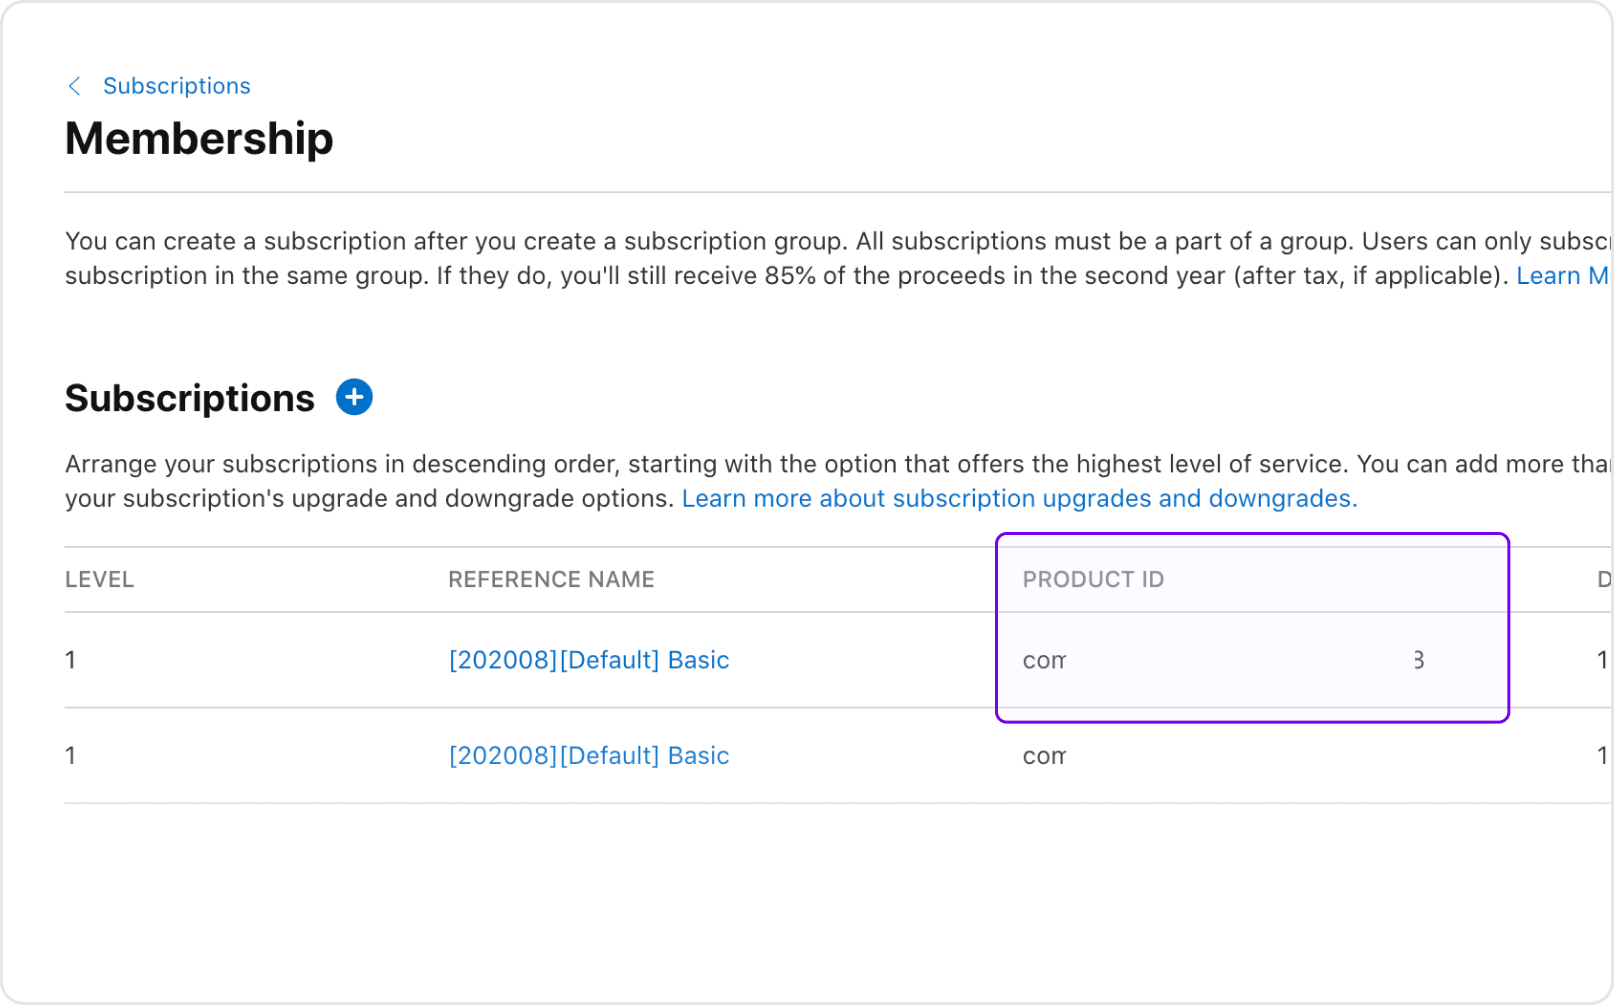Viewport: 1614px width, 1005px height.
Task: Click the product ID value in the second row
Action: pyautogui.click(x=1043, y=756)
